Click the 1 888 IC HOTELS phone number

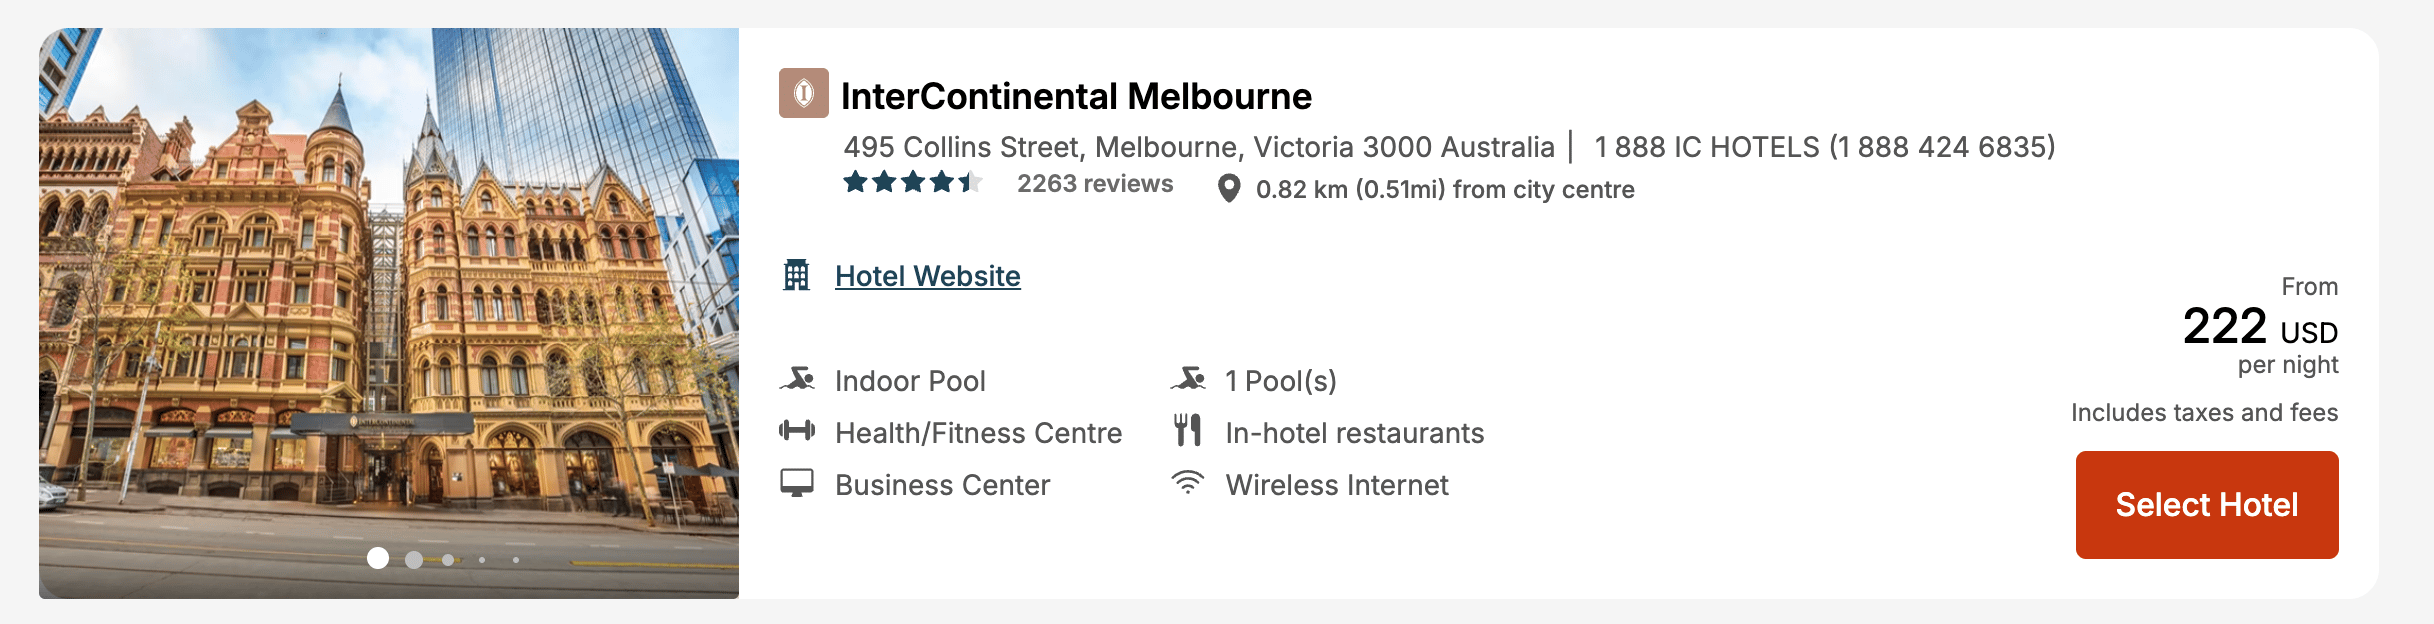[1824, 147]
